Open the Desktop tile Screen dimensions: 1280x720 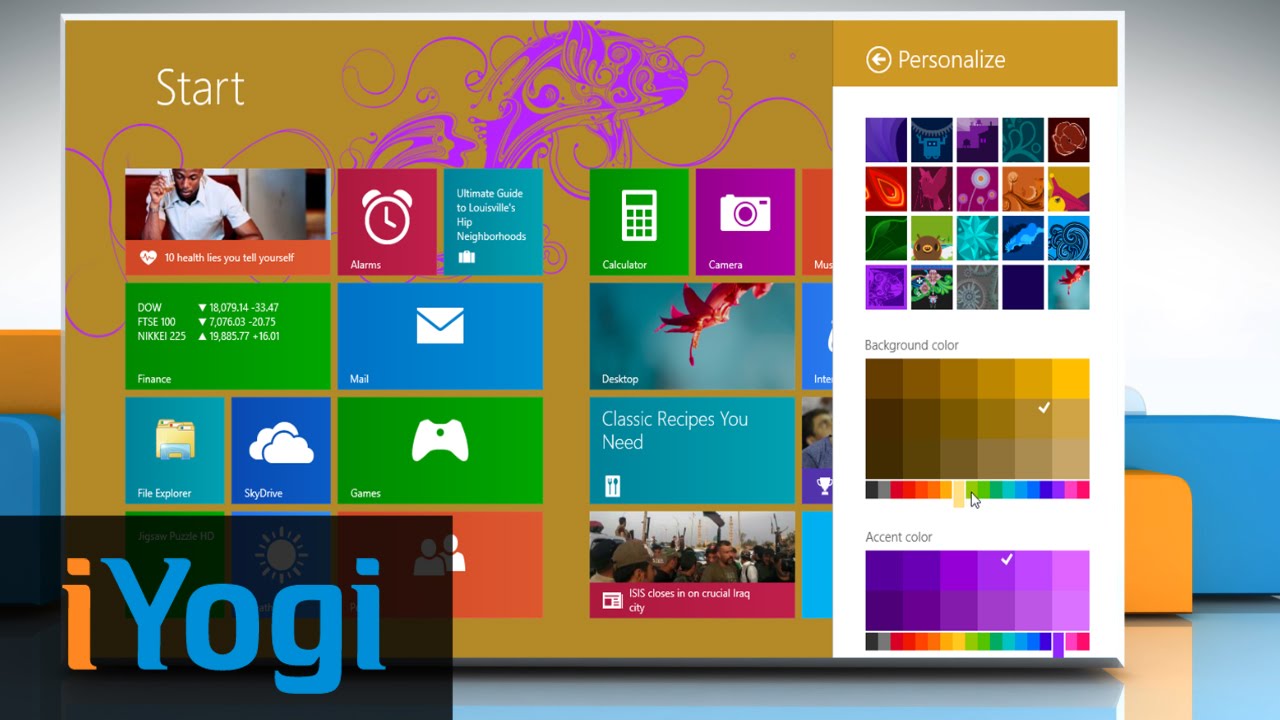(692, 336)
